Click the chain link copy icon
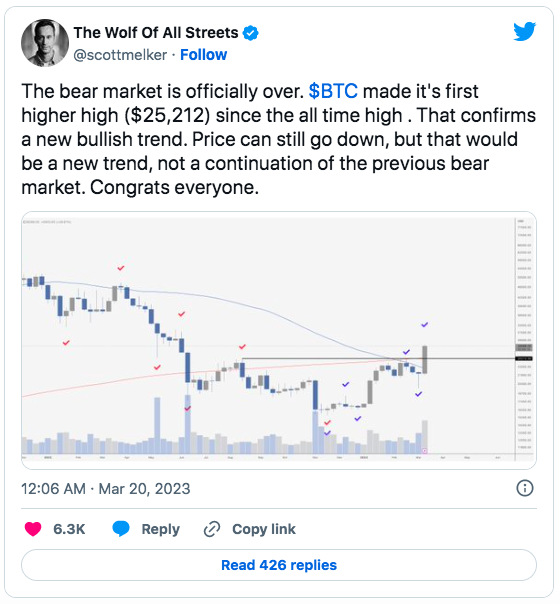 pyautogui.click(x=212, y=529)
